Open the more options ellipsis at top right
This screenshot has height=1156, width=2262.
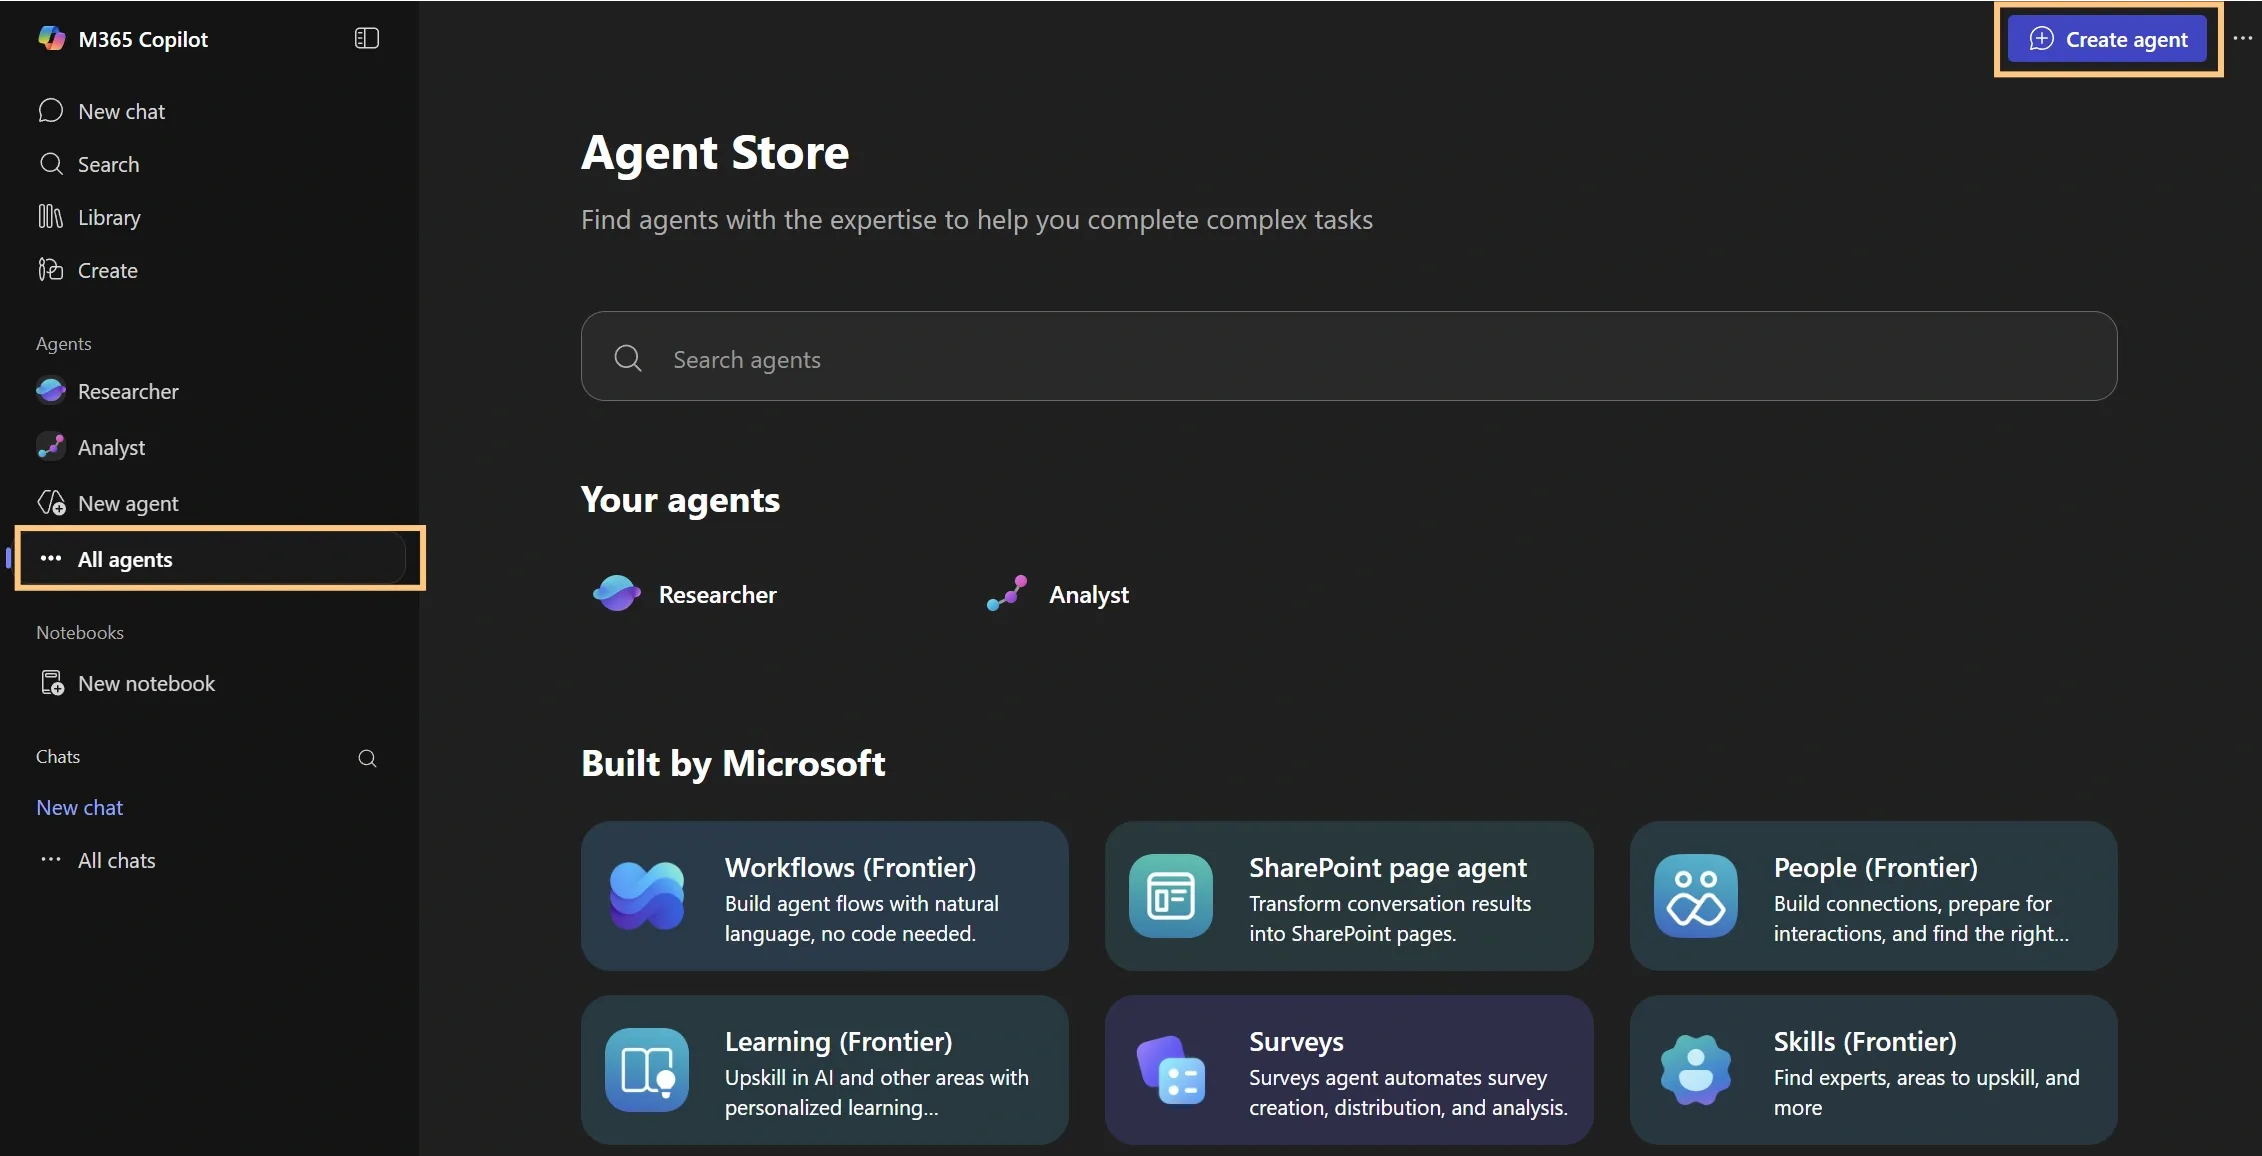pos(2242,39)
